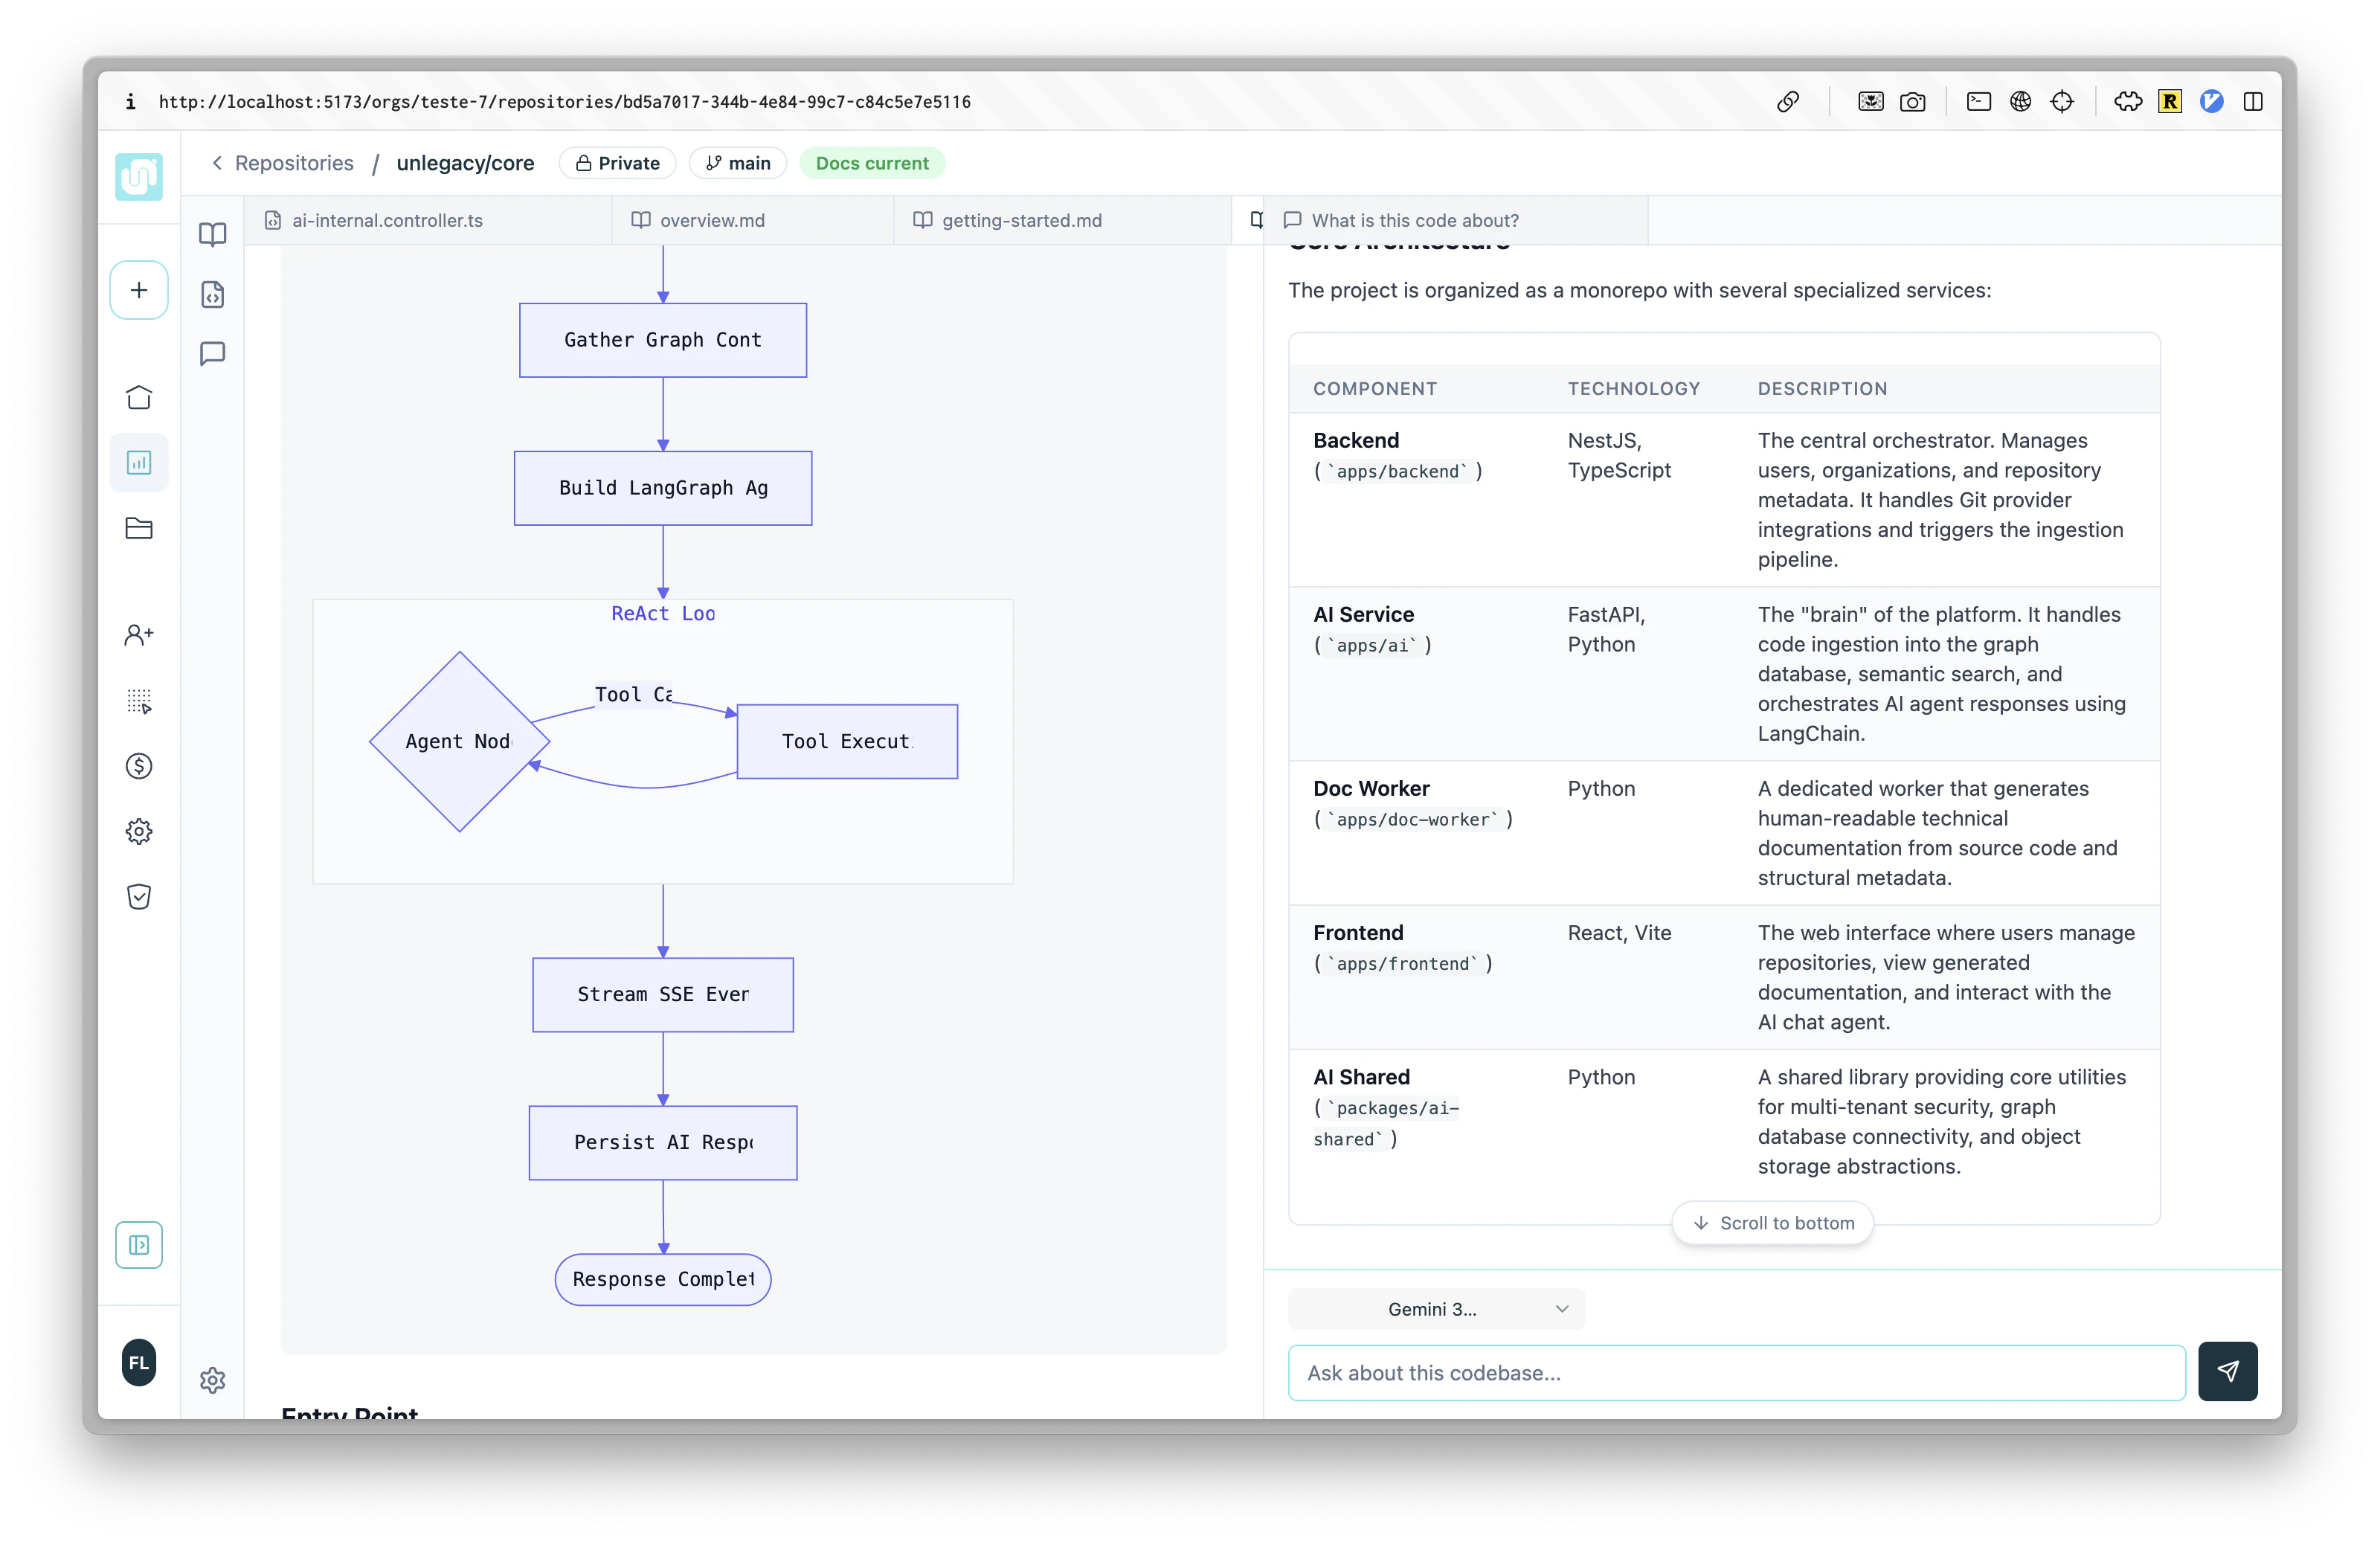Click the plus button in left sidebar
The width and height of the screenshot is (2380, 1544).
[x=139, y=290]
